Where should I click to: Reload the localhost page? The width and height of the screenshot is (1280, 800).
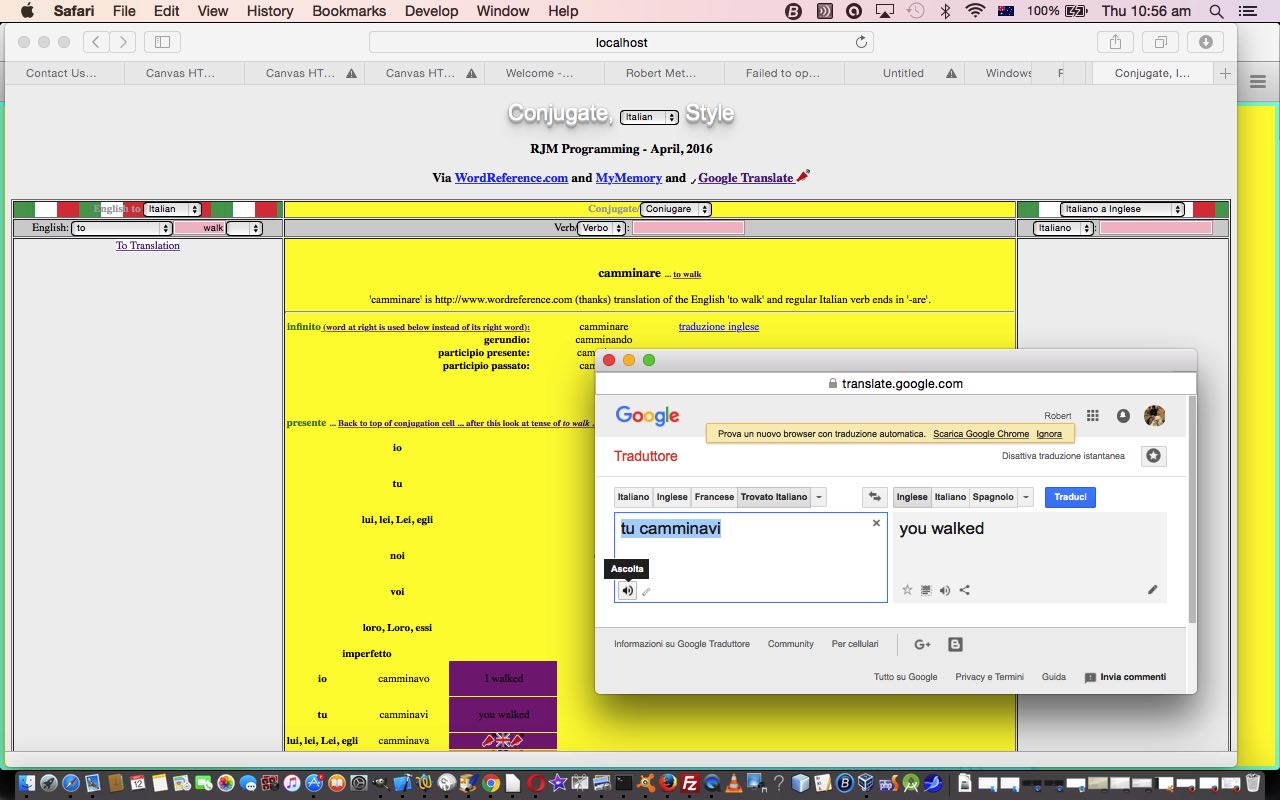pos(861,42)
